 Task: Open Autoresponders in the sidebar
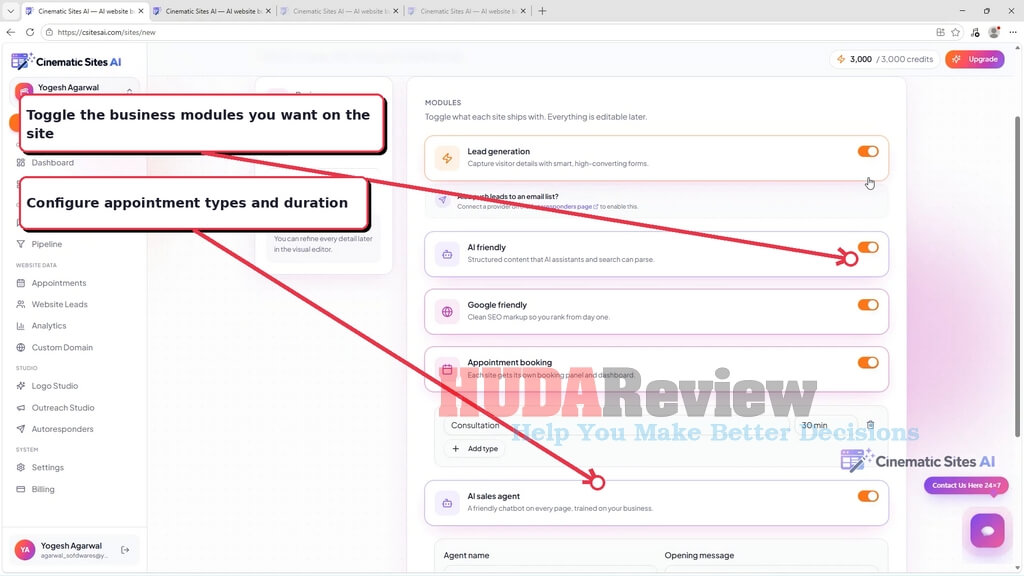(x=62, y=429)
